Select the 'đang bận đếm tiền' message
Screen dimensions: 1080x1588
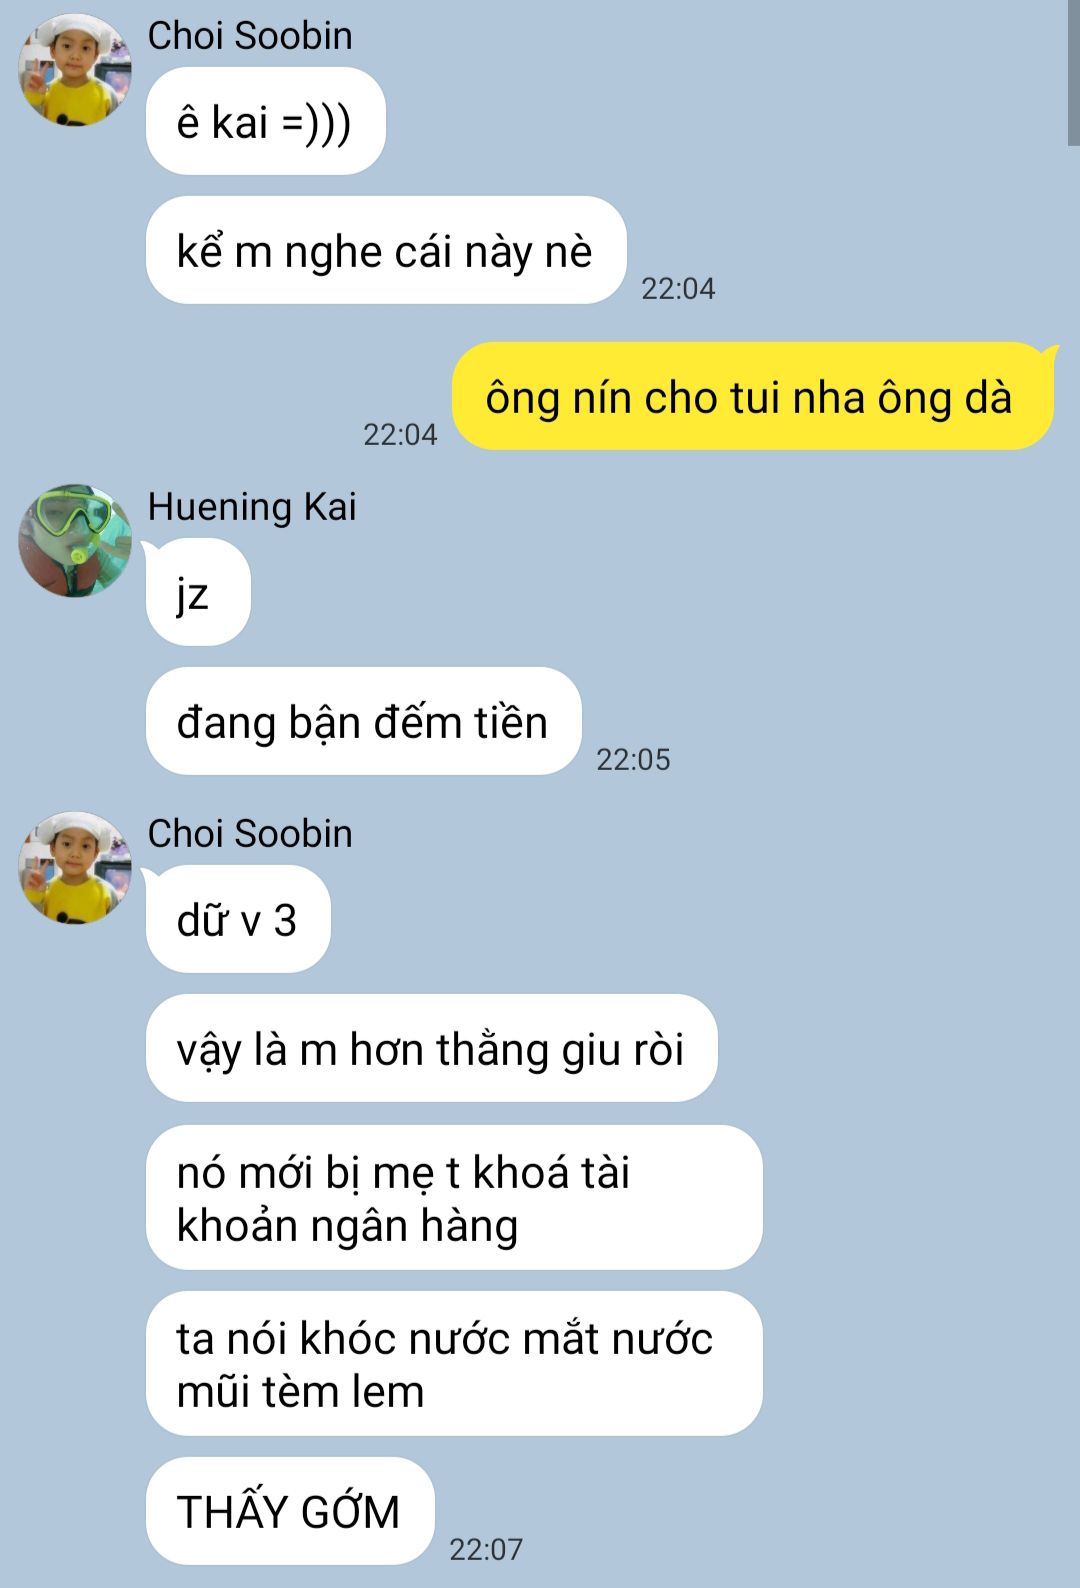point(364,721)
